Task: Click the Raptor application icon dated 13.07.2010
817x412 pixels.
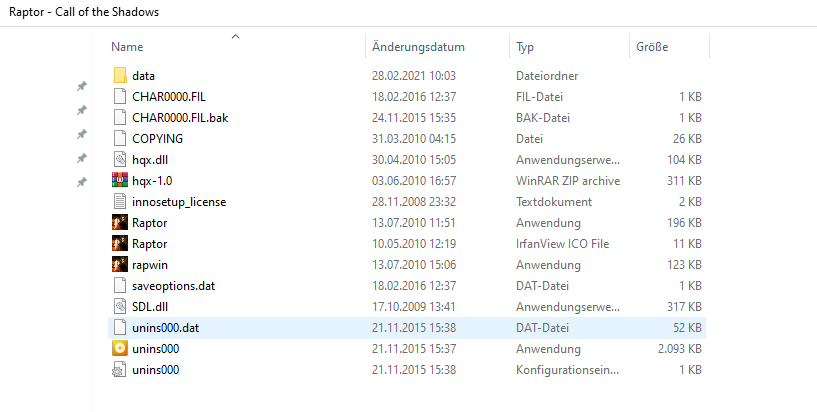Action: 120,222
